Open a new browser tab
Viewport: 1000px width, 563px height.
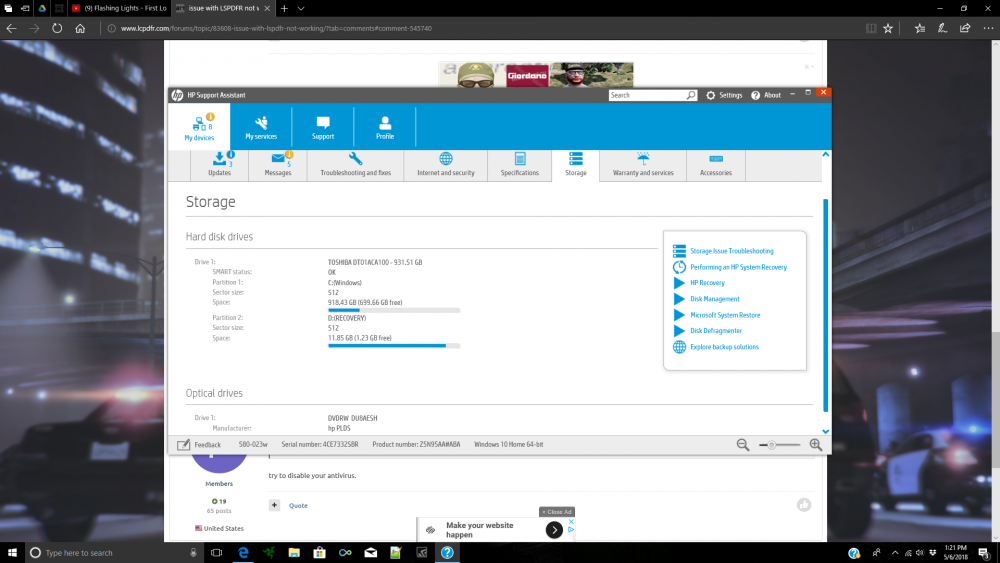(x=284, y=8)
